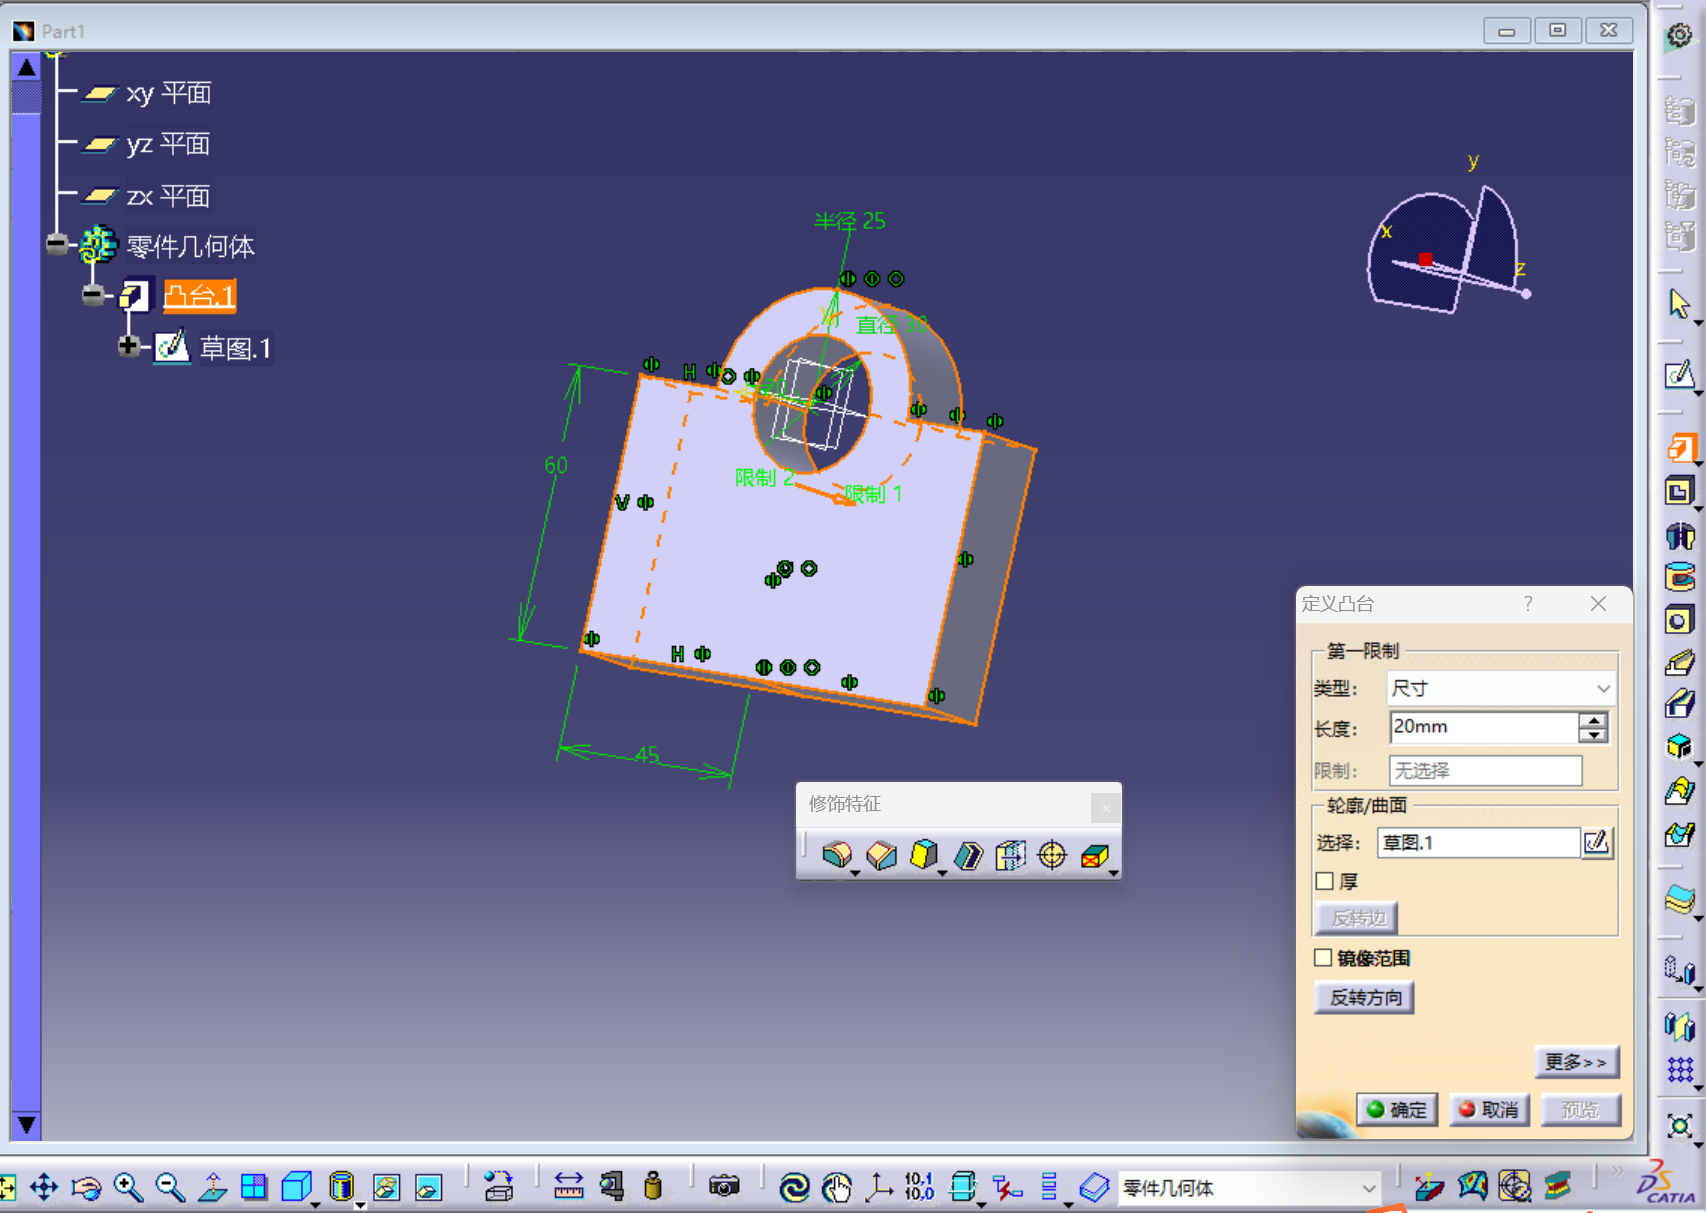Click the 选择 profile field showing 草图.1

coord(1478,842)
